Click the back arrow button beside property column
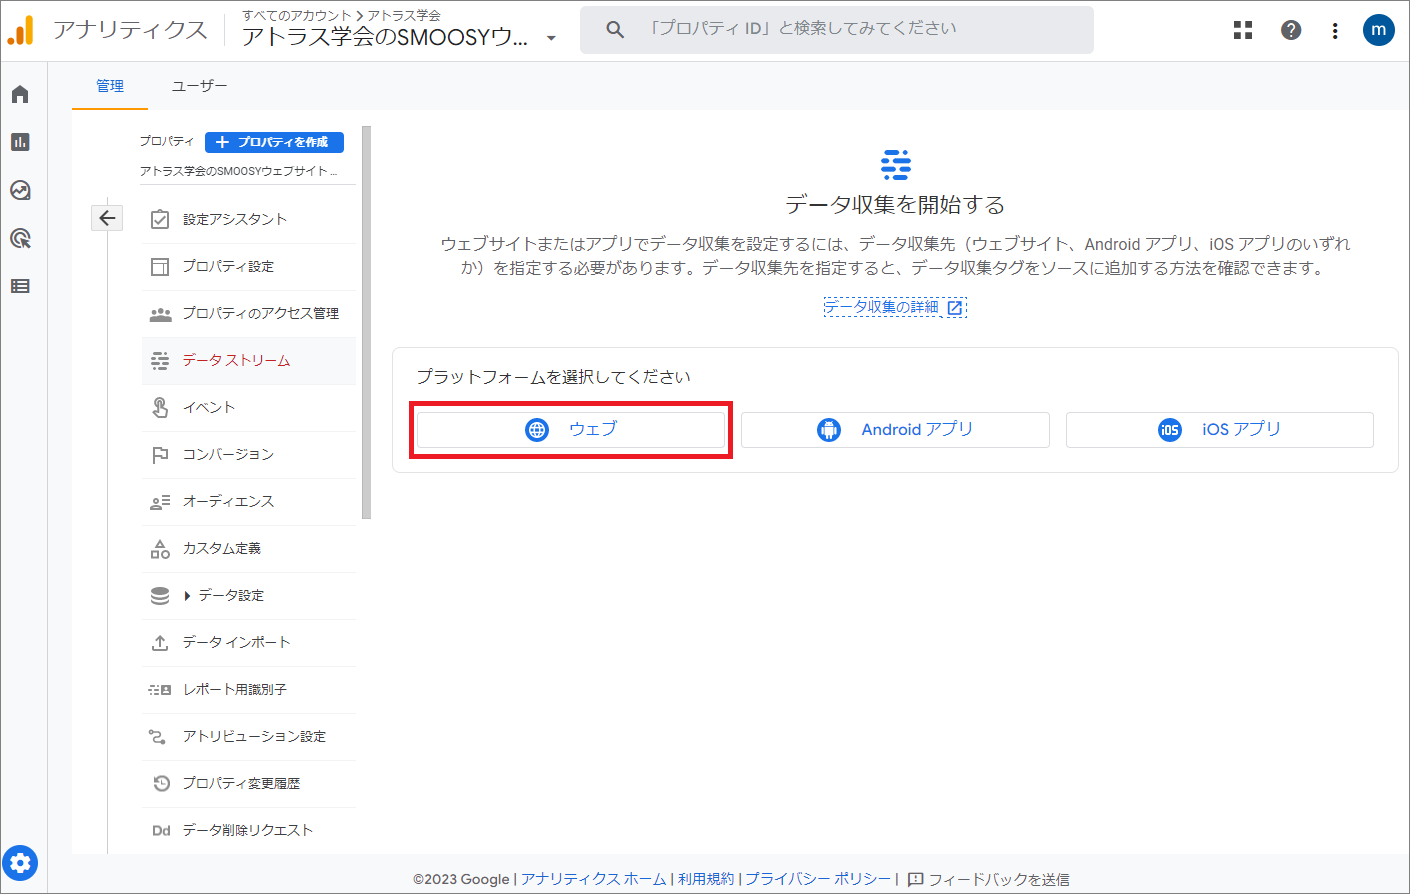Viewport: 1410px width, 894px height. 107,218
